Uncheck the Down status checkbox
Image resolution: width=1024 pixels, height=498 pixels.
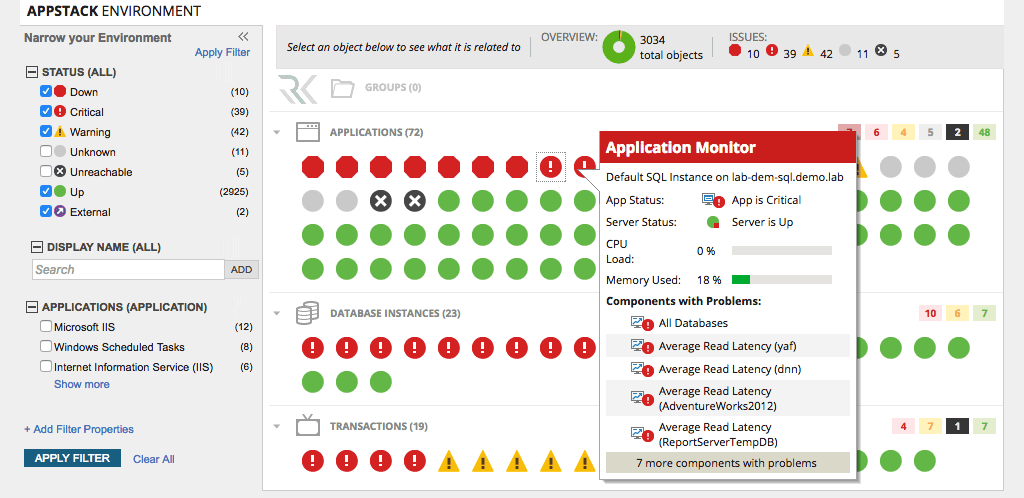(x=46, y=92)
